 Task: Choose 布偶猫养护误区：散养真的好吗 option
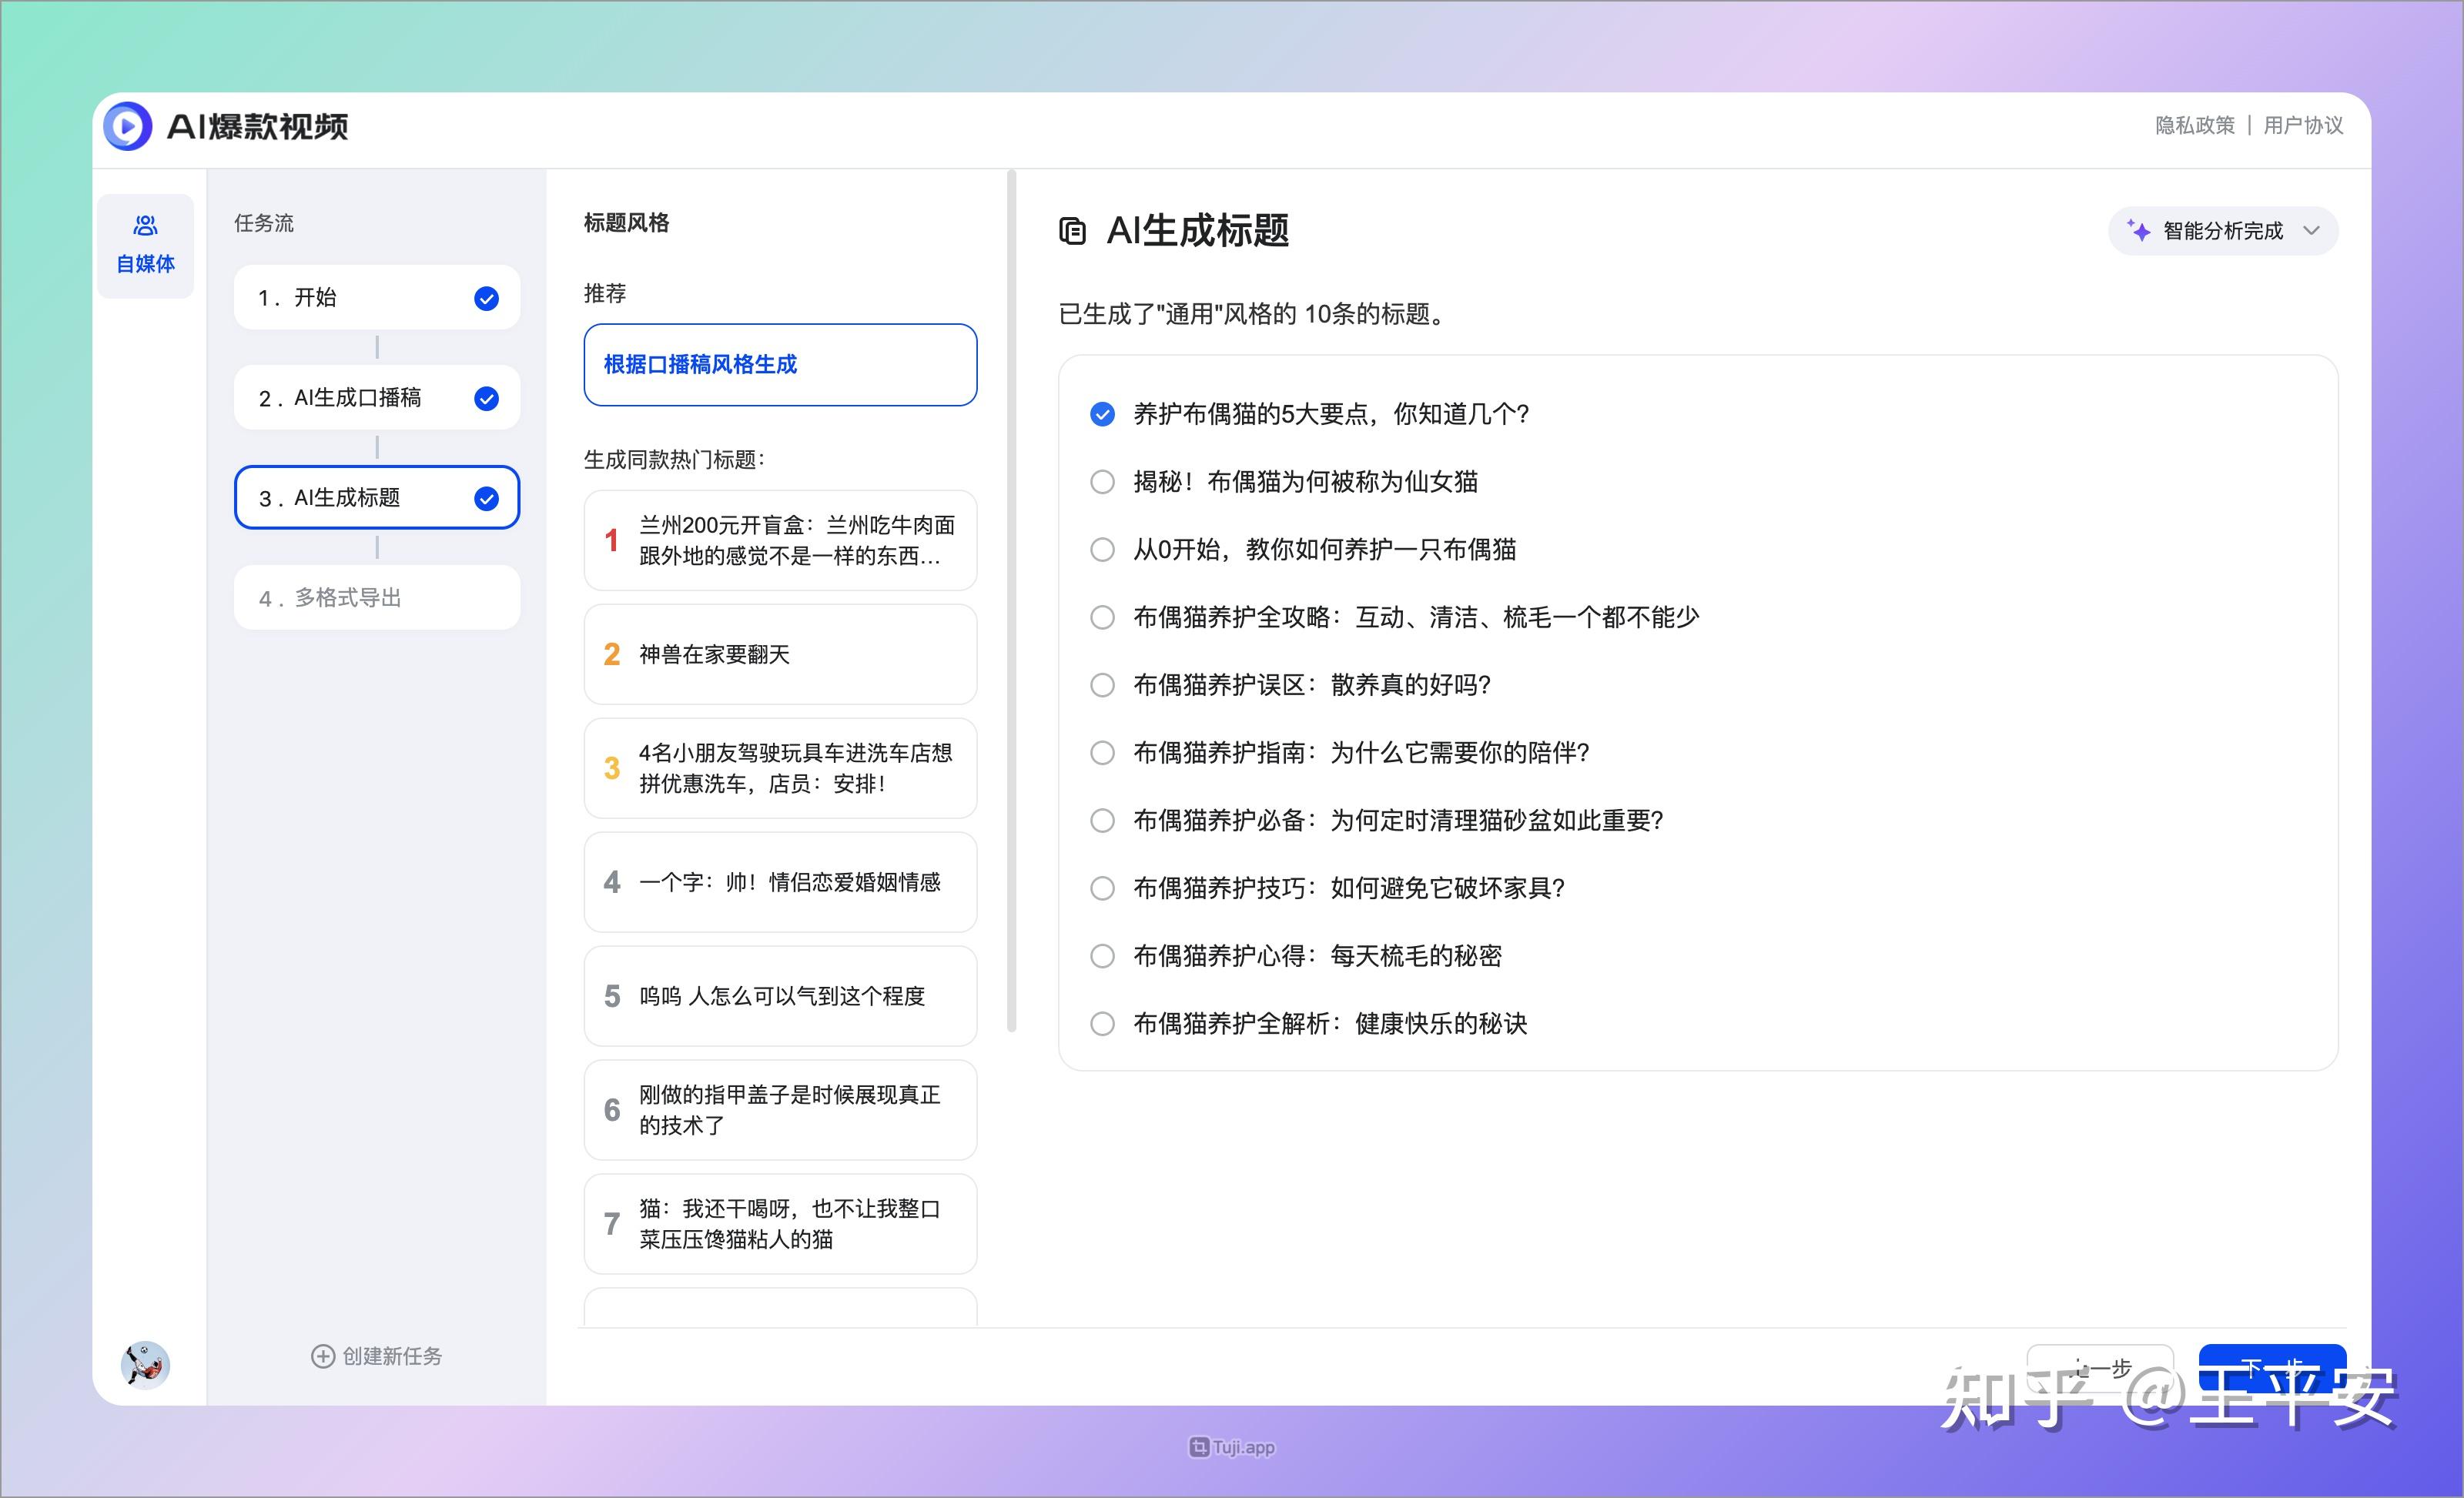coord(1102,685)
